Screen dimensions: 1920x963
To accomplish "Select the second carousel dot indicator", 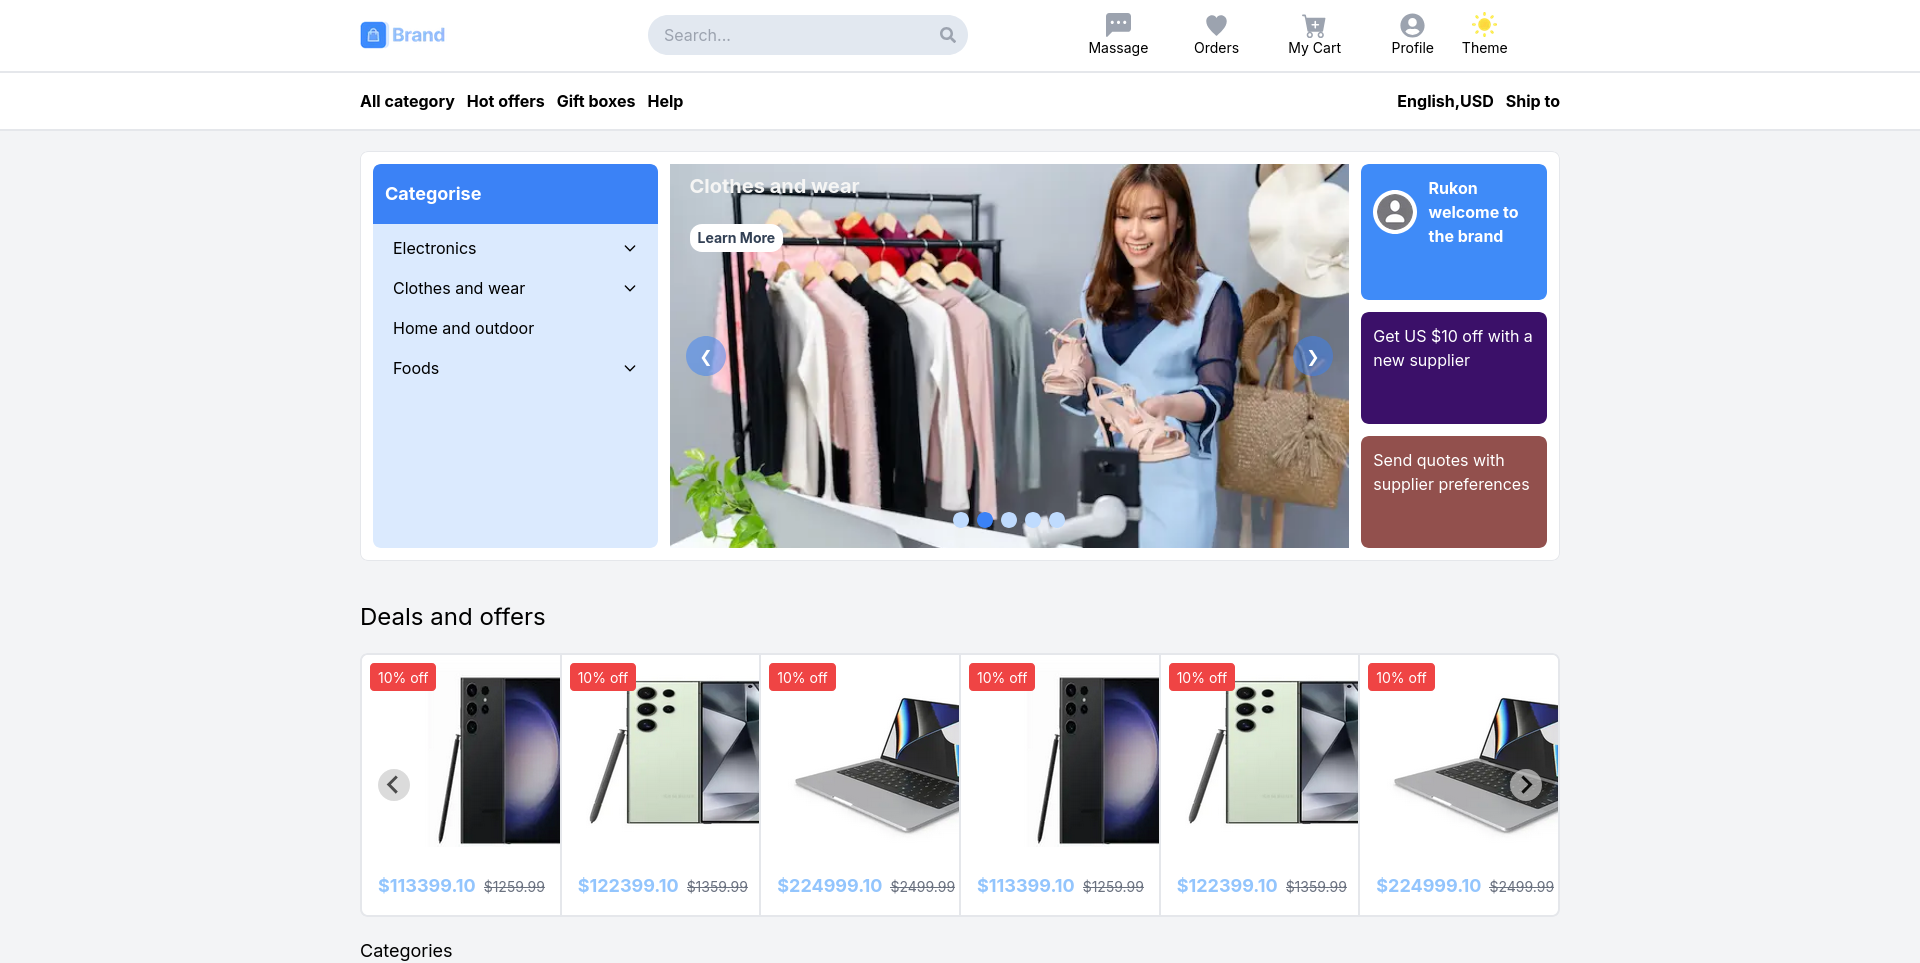I will [x=985, y=520].
